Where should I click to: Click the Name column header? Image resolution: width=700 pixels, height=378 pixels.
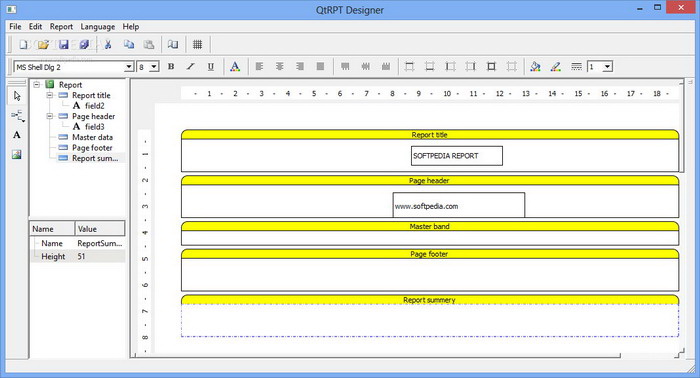52,228
